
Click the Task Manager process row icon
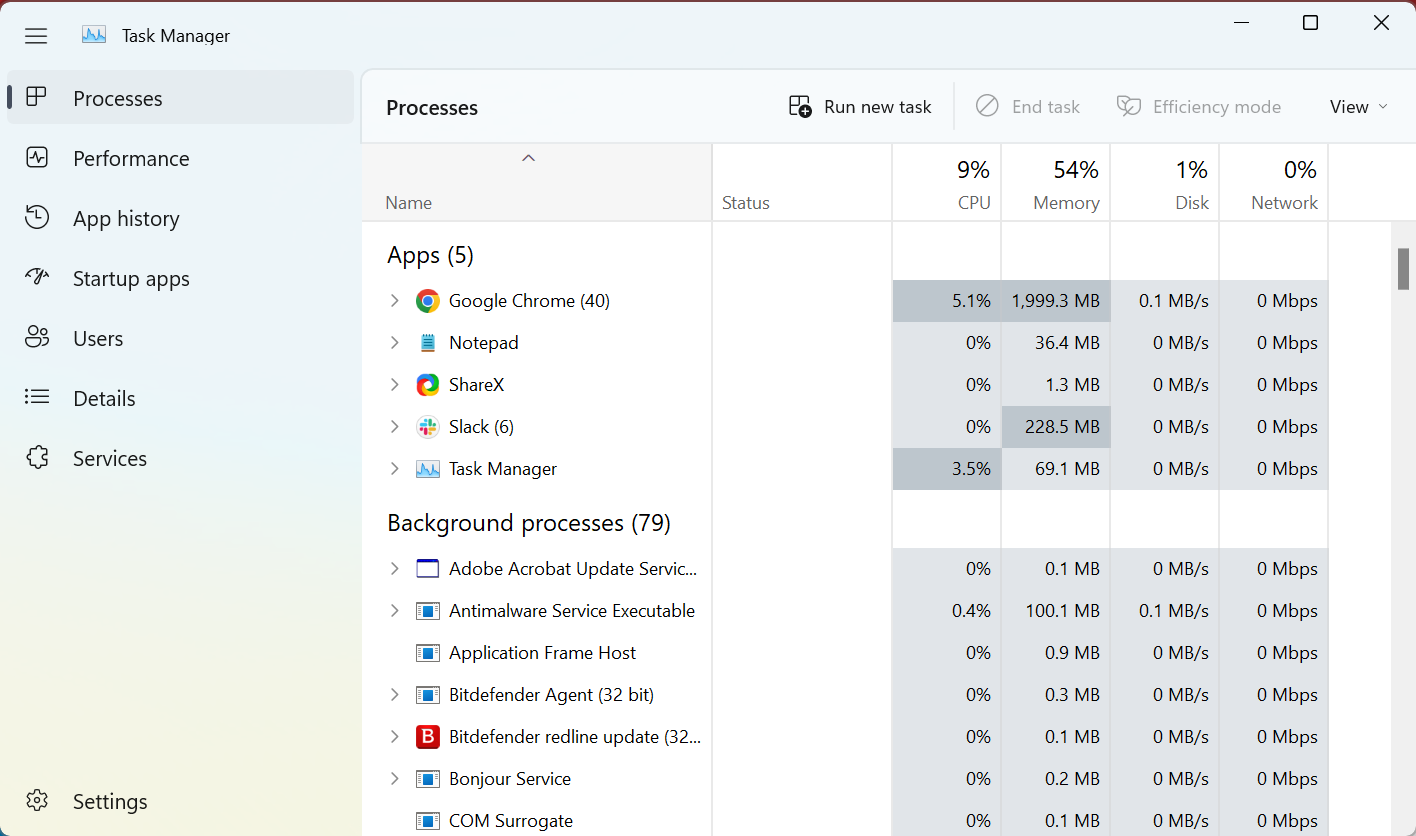pos(428,469)
